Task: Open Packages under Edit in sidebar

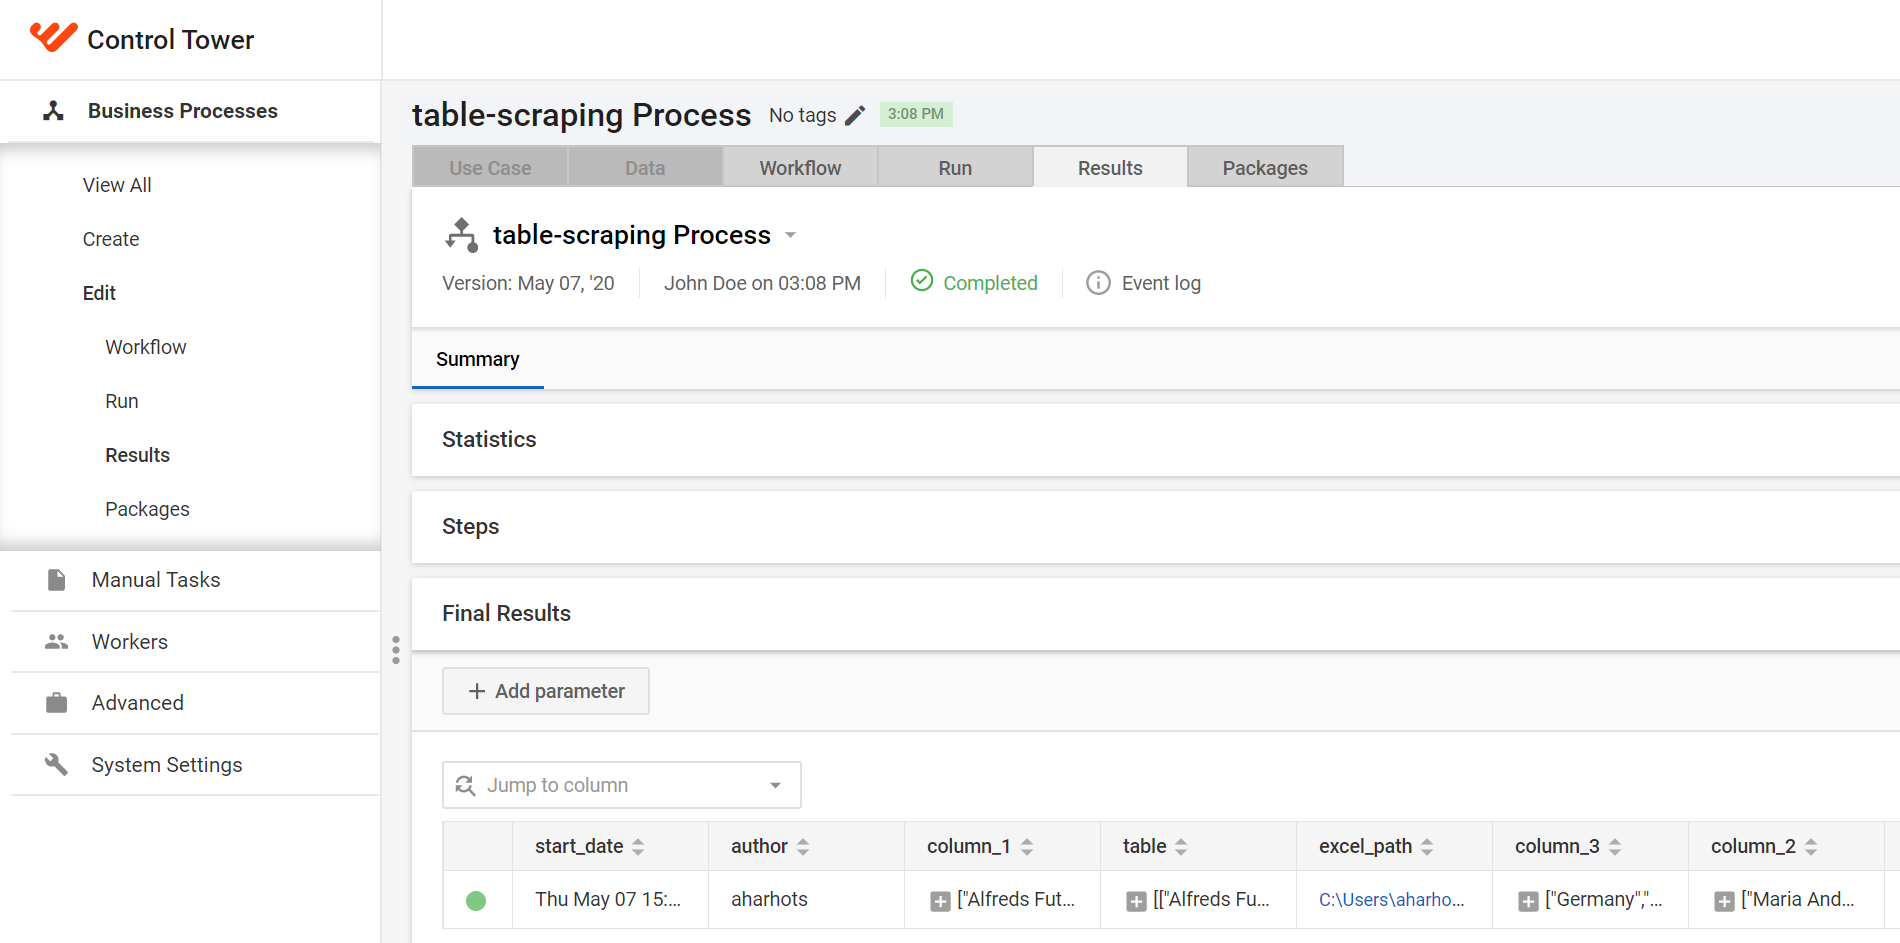Action: click(148, 509)
